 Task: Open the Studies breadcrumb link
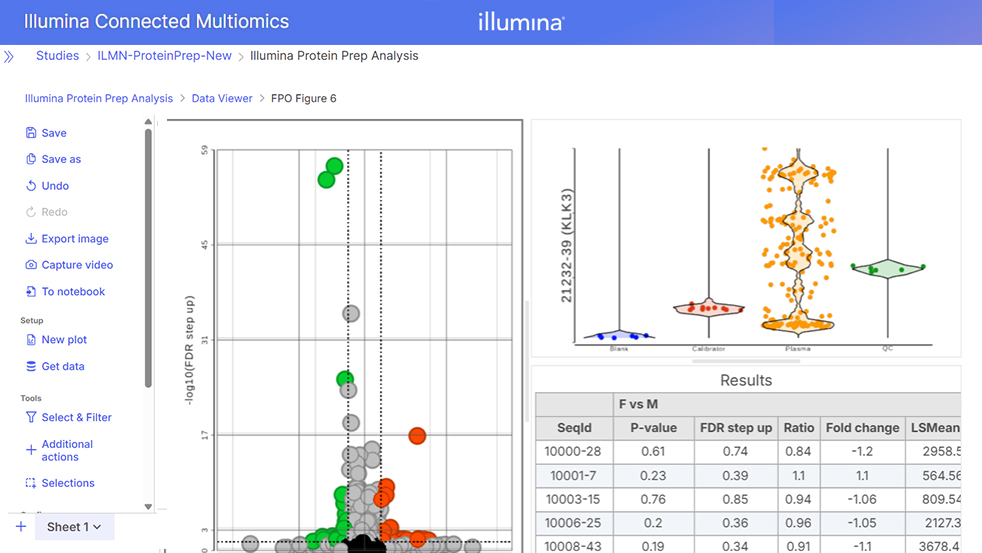click(57, 56)
